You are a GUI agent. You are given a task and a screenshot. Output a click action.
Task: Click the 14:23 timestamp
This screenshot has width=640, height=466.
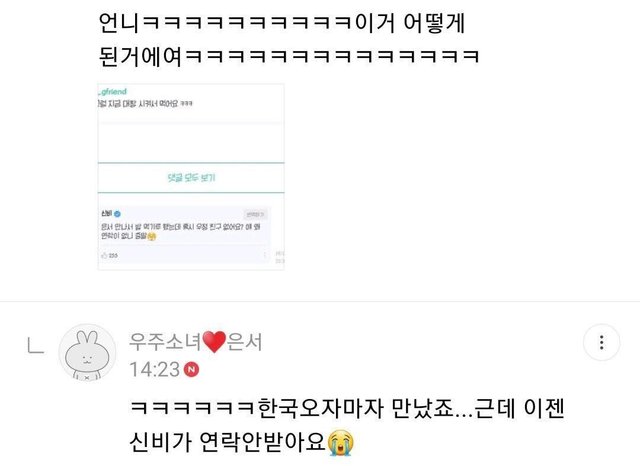coord(155,369)
